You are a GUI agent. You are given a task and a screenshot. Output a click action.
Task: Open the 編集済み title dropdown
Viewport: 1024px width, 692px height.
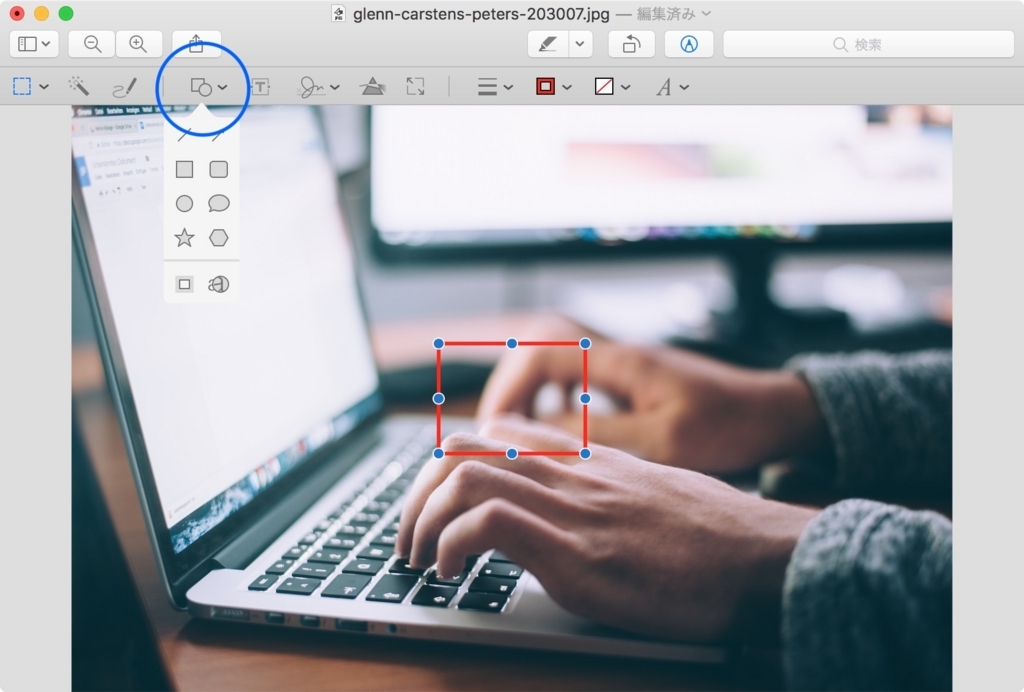673,14
